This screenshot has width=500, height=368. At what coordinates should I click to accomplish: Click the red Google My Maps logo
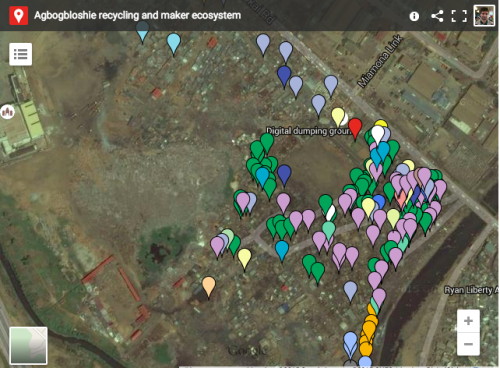[x=19, y=16]
